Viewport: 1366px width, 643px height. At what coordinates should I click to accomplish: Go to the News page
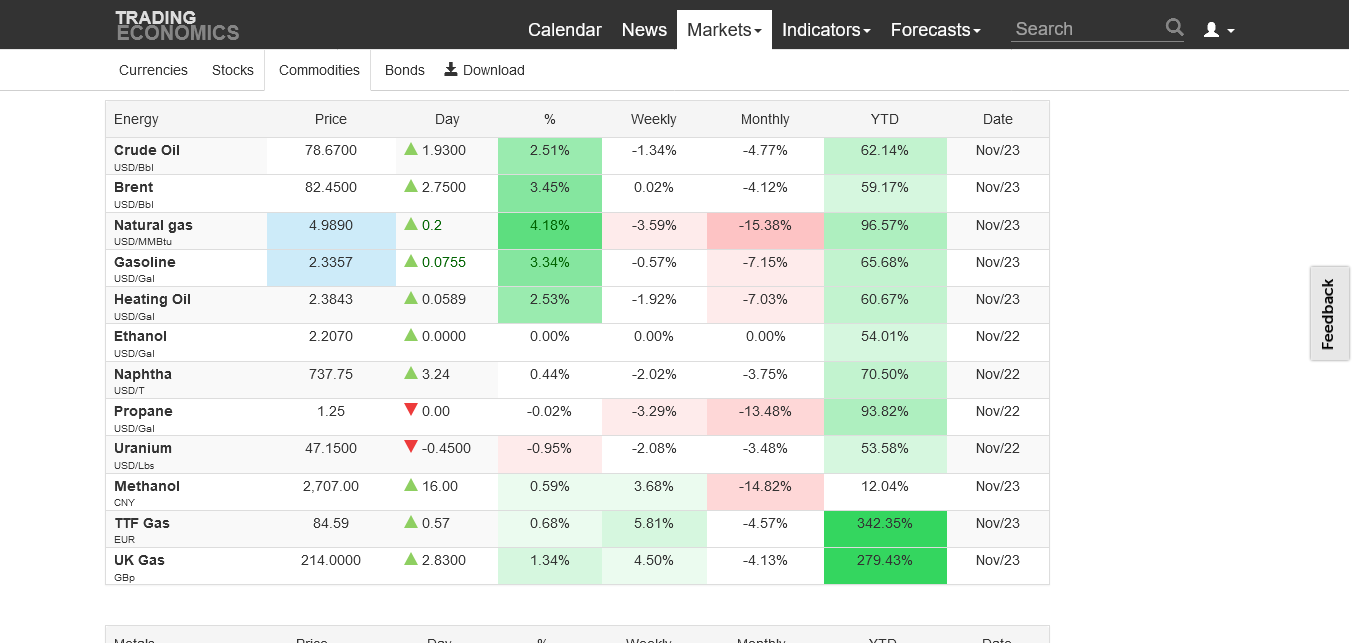(x=644, y=30)
